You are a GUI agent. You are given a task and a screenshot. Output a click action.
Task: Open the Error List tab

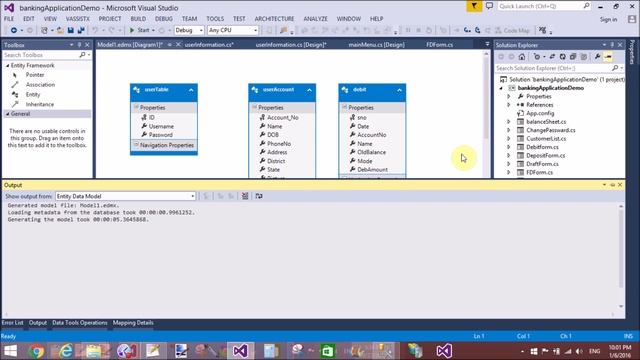point(13,323)
